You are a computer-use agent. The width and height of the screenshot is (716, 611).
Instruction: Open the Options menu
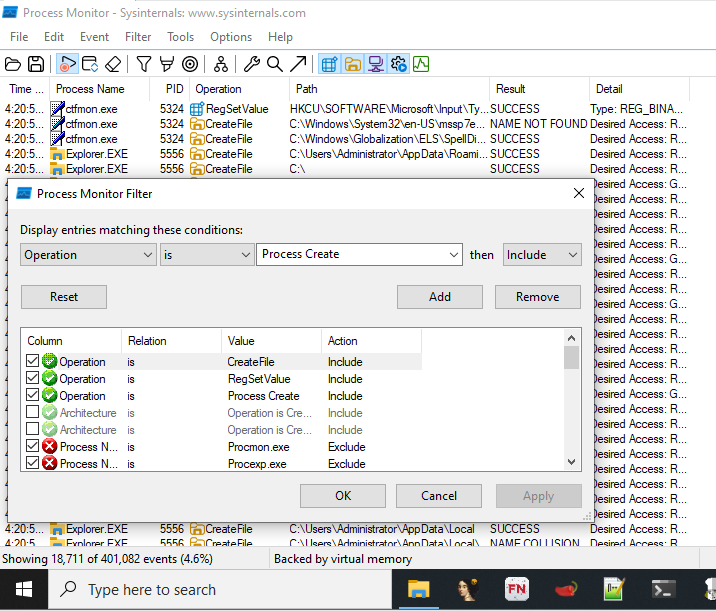(231, 37)
